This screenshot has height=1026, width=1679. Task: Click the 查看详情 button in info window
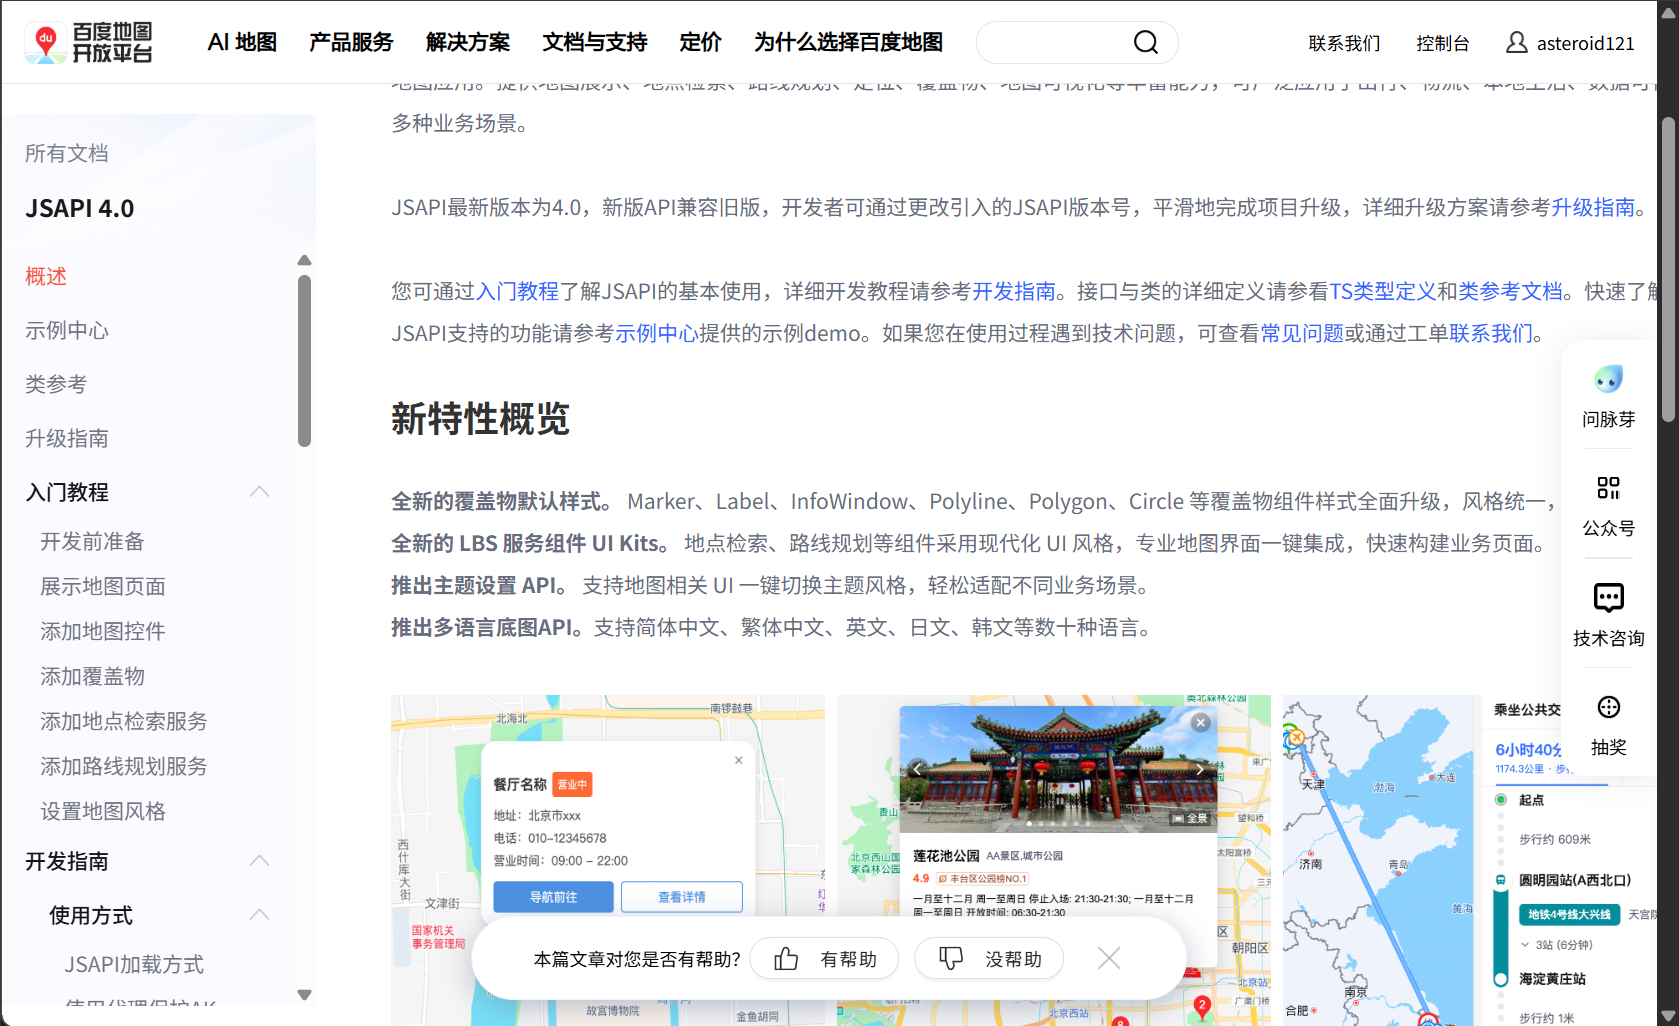tap(682, 897)
